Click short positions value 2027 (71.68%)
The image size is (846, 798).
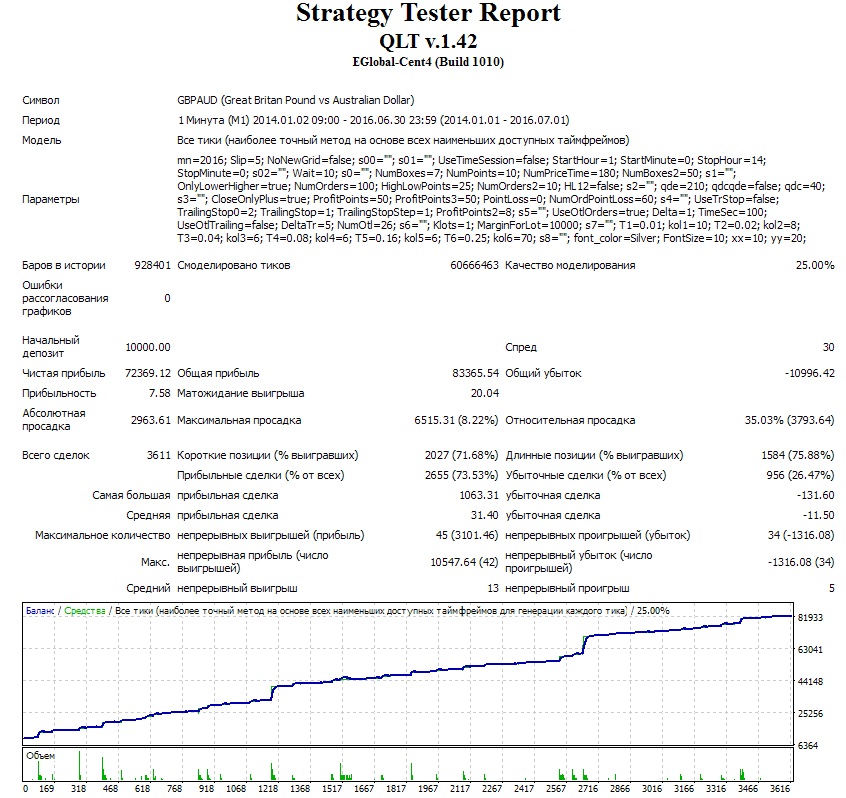pyautogui.click(x=461, y=455)
